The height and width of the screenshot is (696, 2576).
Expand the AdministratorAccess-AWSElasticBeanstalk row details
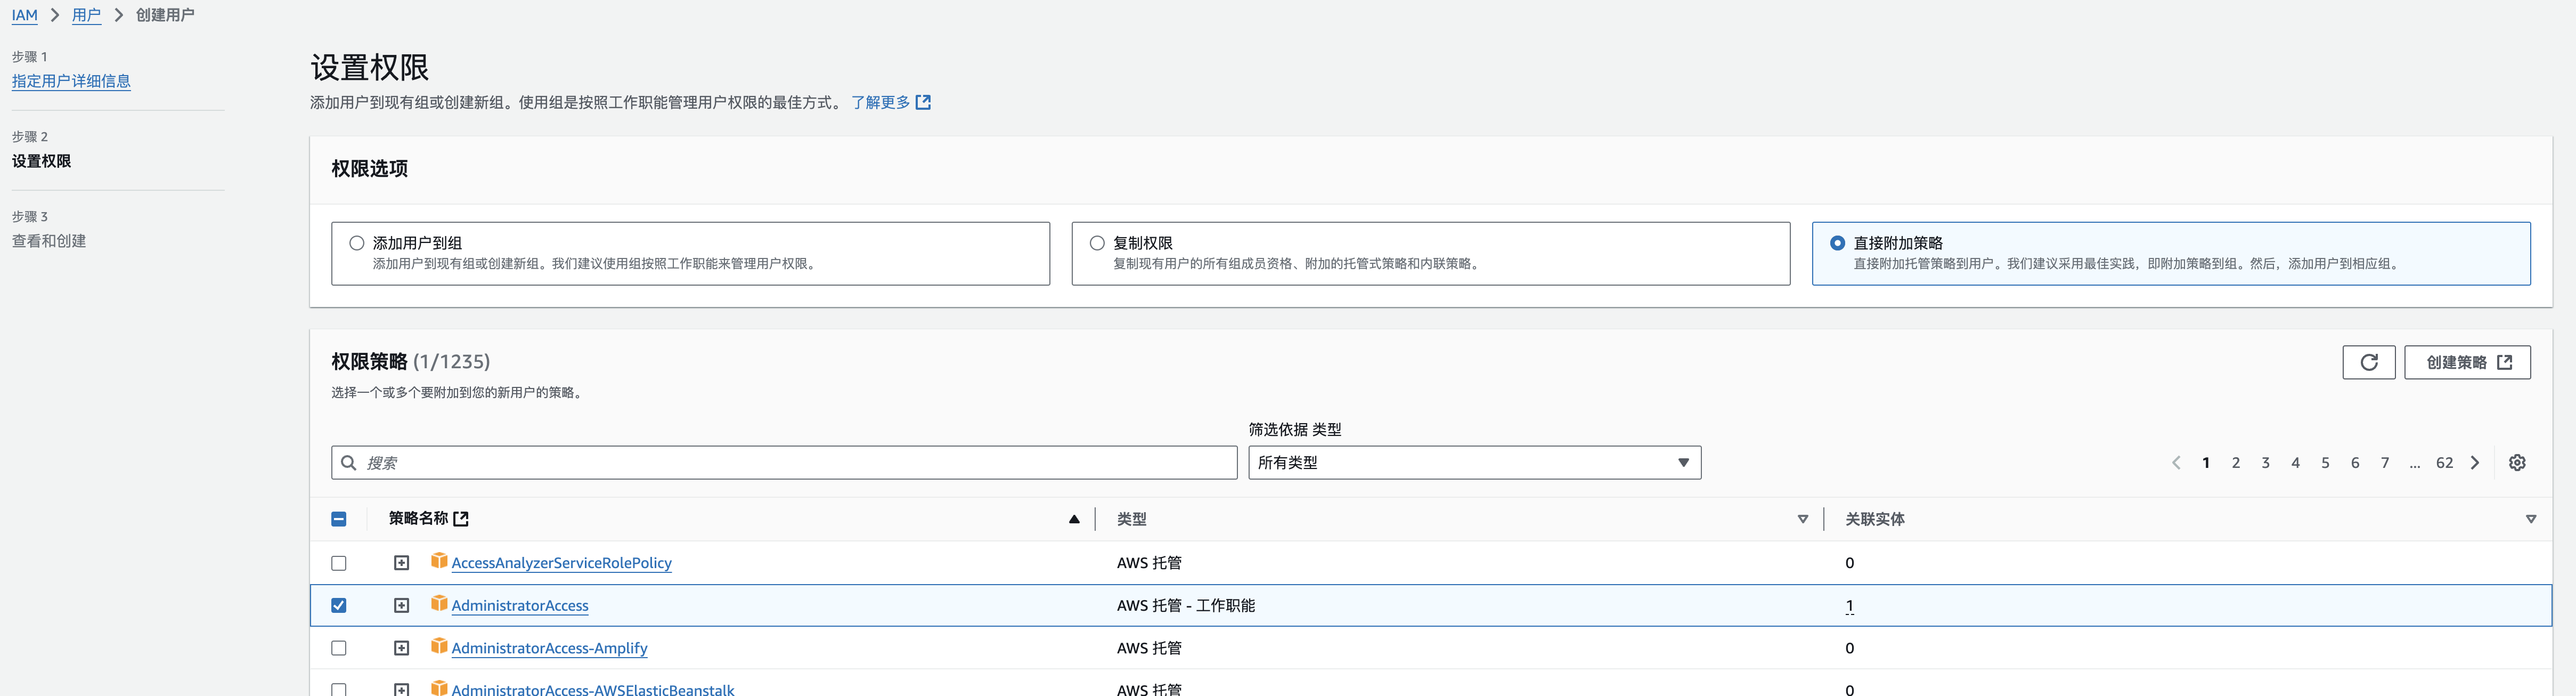coord(401,689)
